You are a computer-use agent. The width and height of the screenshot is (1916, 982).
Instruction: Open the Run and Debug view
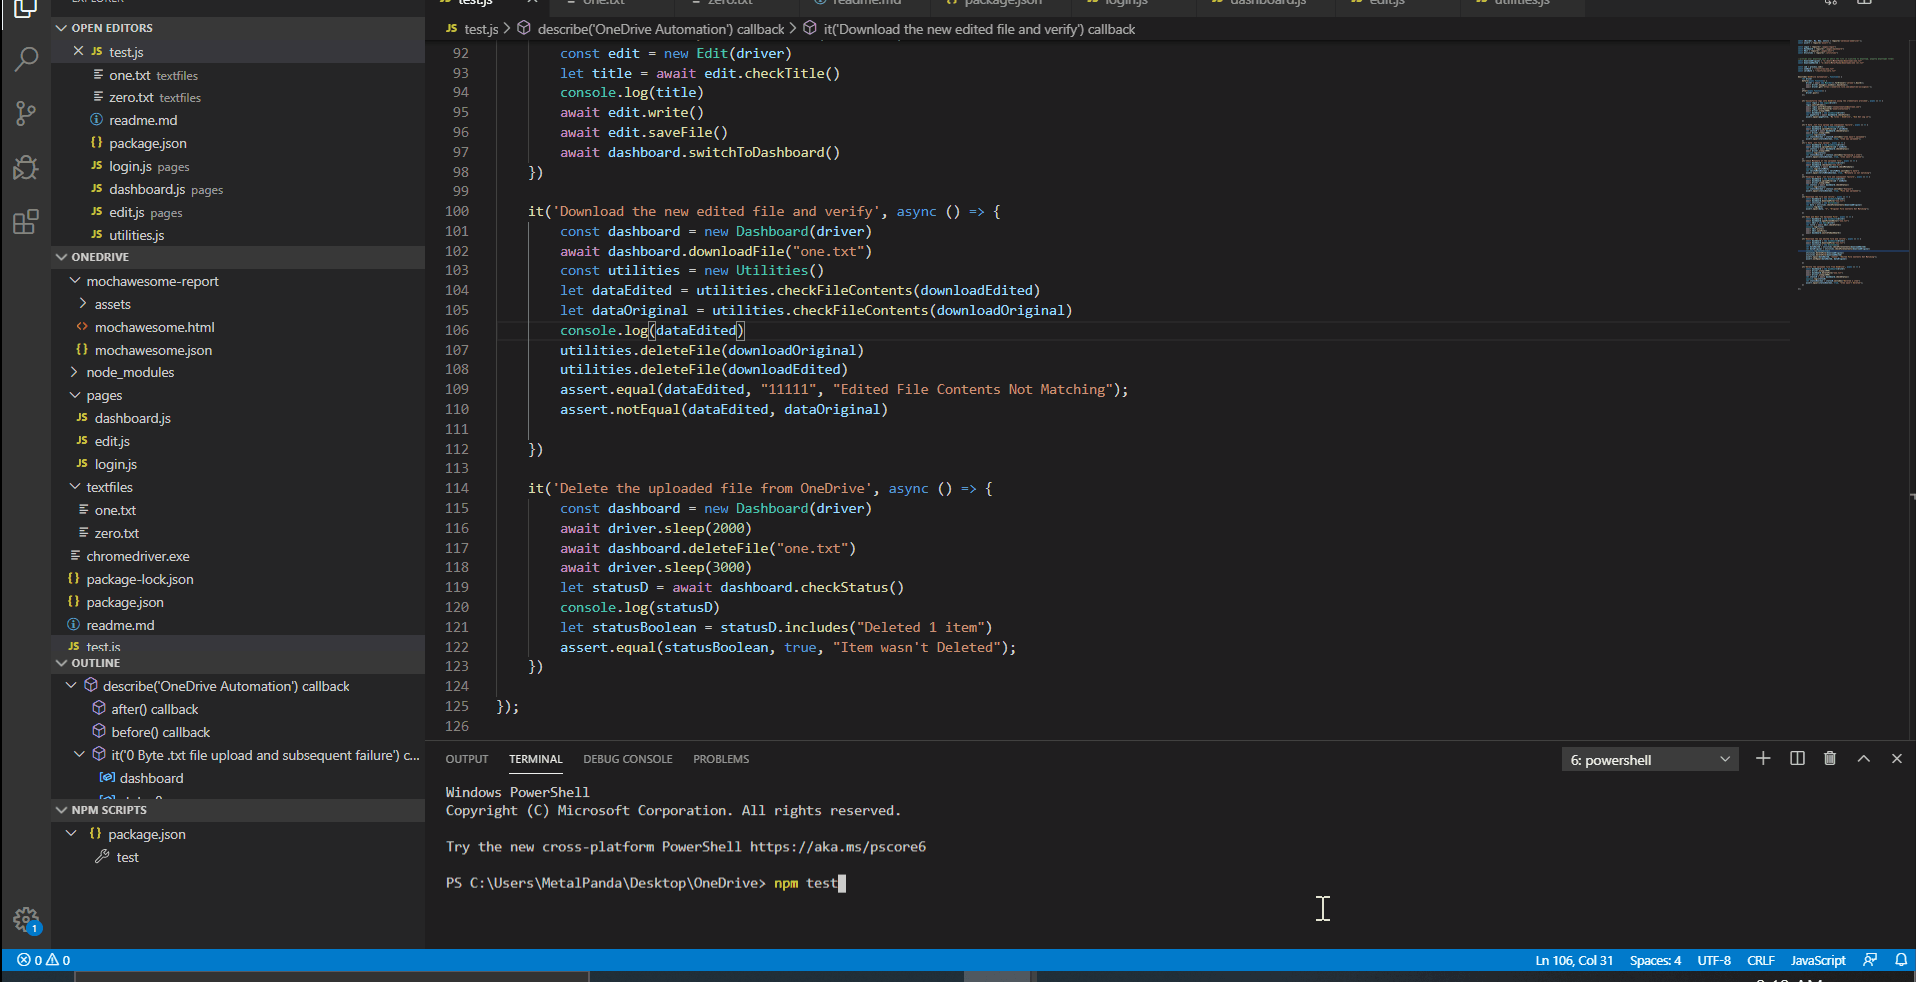point(26,167)
